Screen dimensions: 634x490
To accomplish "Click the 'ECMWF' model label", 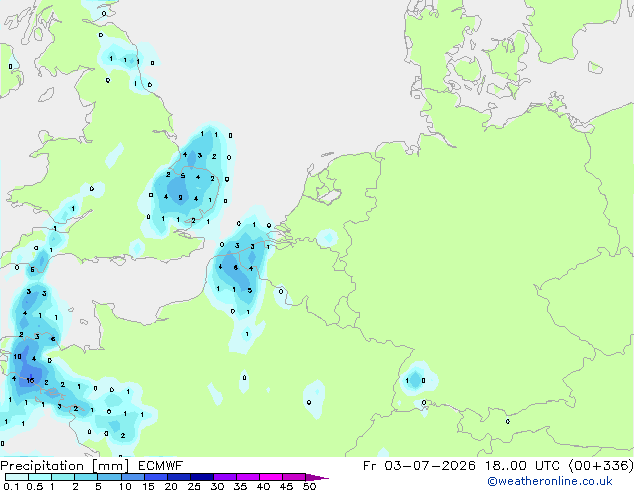I will pos(161,466).
